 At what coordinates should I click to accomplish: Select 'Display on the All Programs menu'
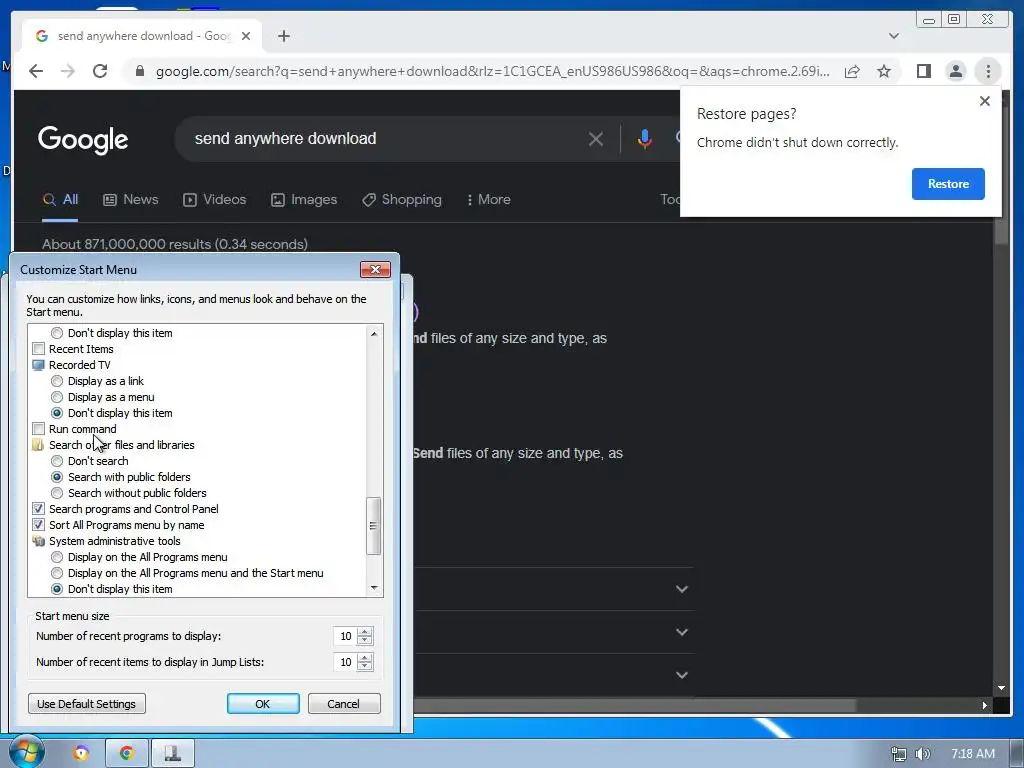pyautogui.click(x=57, y=557)
